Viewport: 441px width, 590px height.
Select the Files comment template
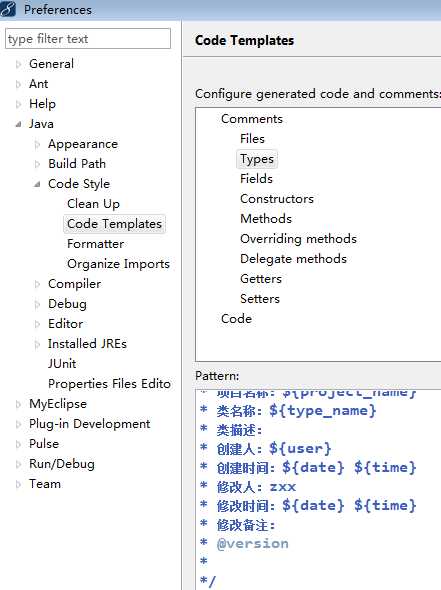click(x=252, y=138)
